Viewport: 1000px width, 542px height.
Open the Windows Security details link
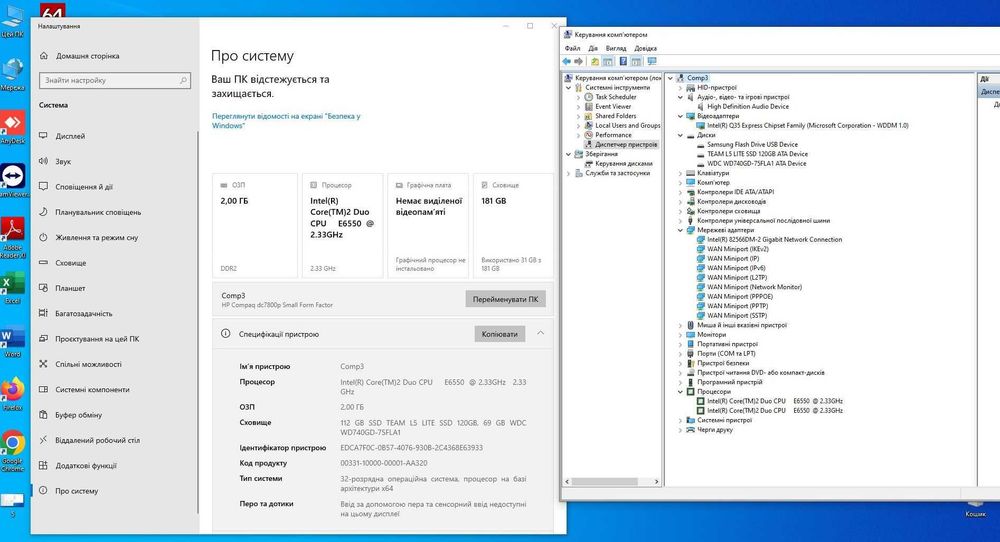pyautogui.click(x=286, y=121)
